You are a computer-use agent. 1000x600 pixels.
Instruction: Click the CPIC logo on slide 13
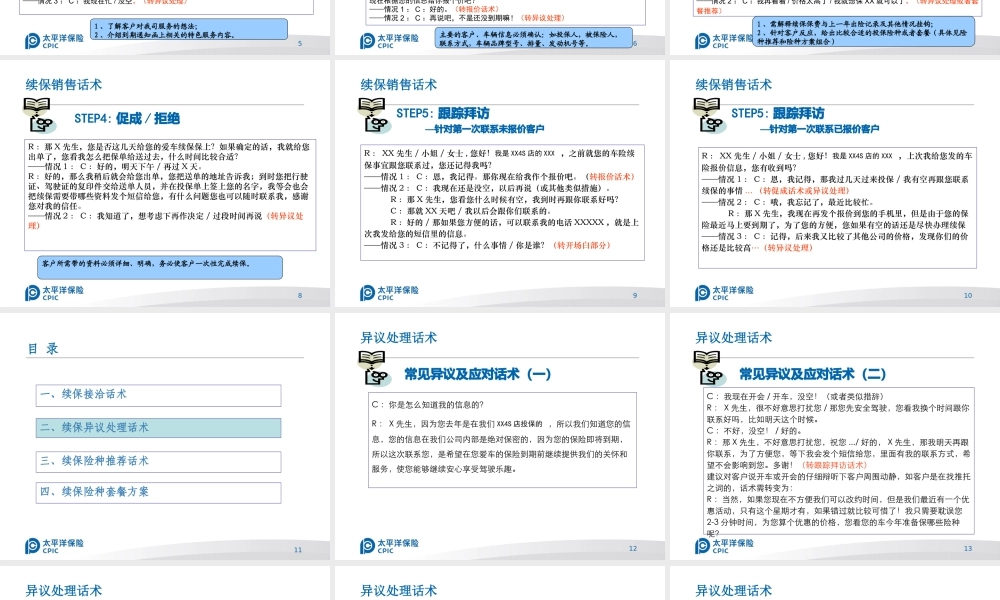(x=724, y=546)
